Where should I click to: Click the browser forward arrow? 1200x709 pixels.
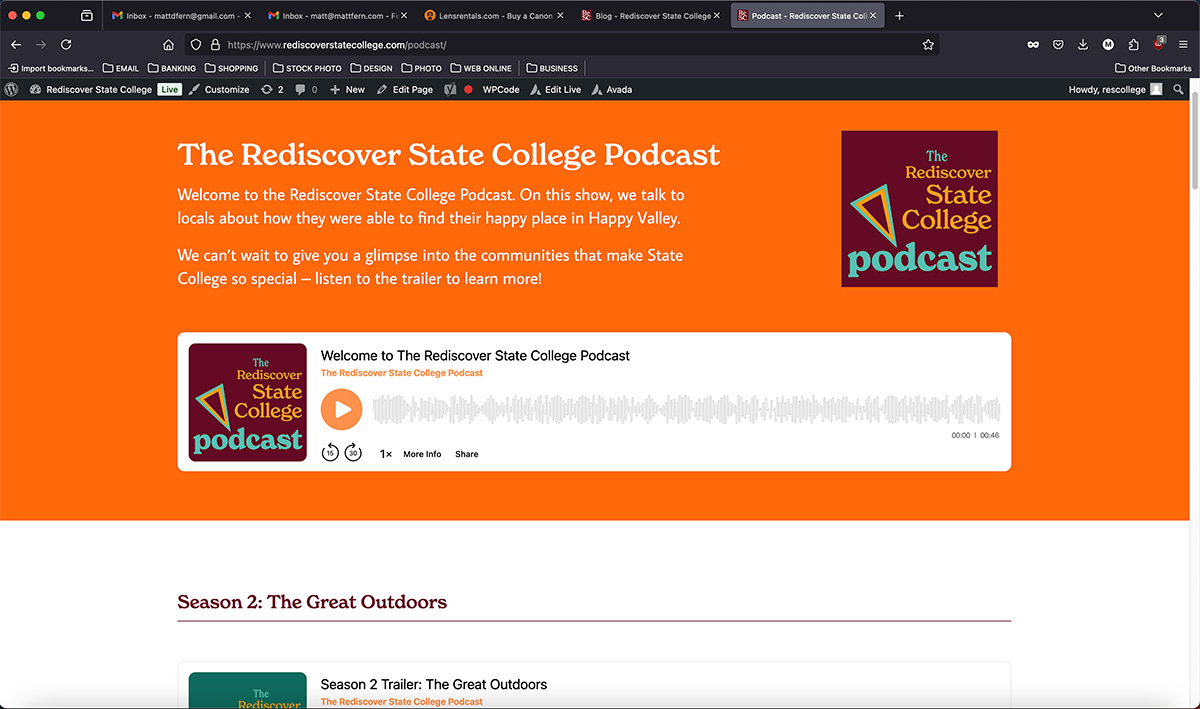coord(41,45)
